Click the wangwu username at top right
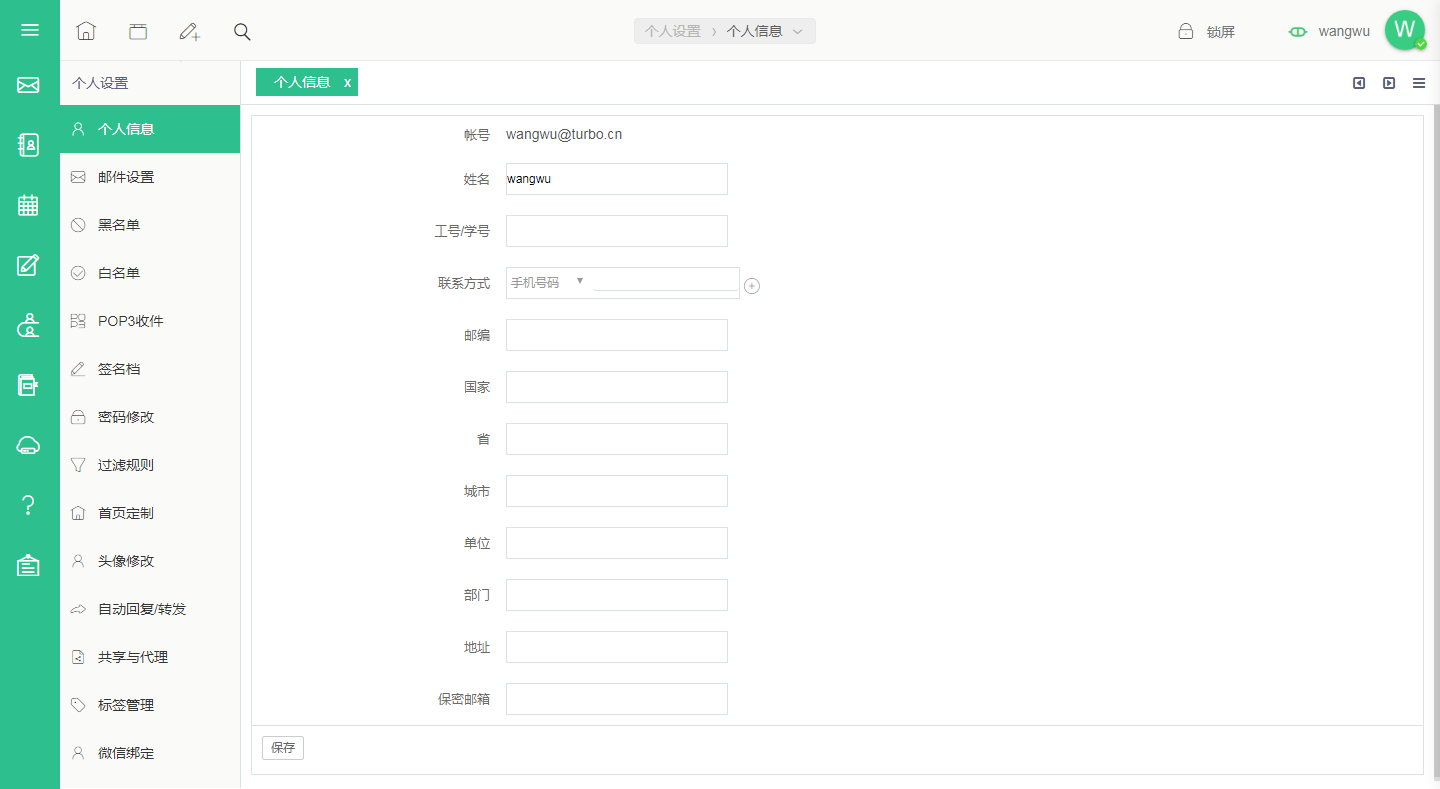 (1344, 31)
